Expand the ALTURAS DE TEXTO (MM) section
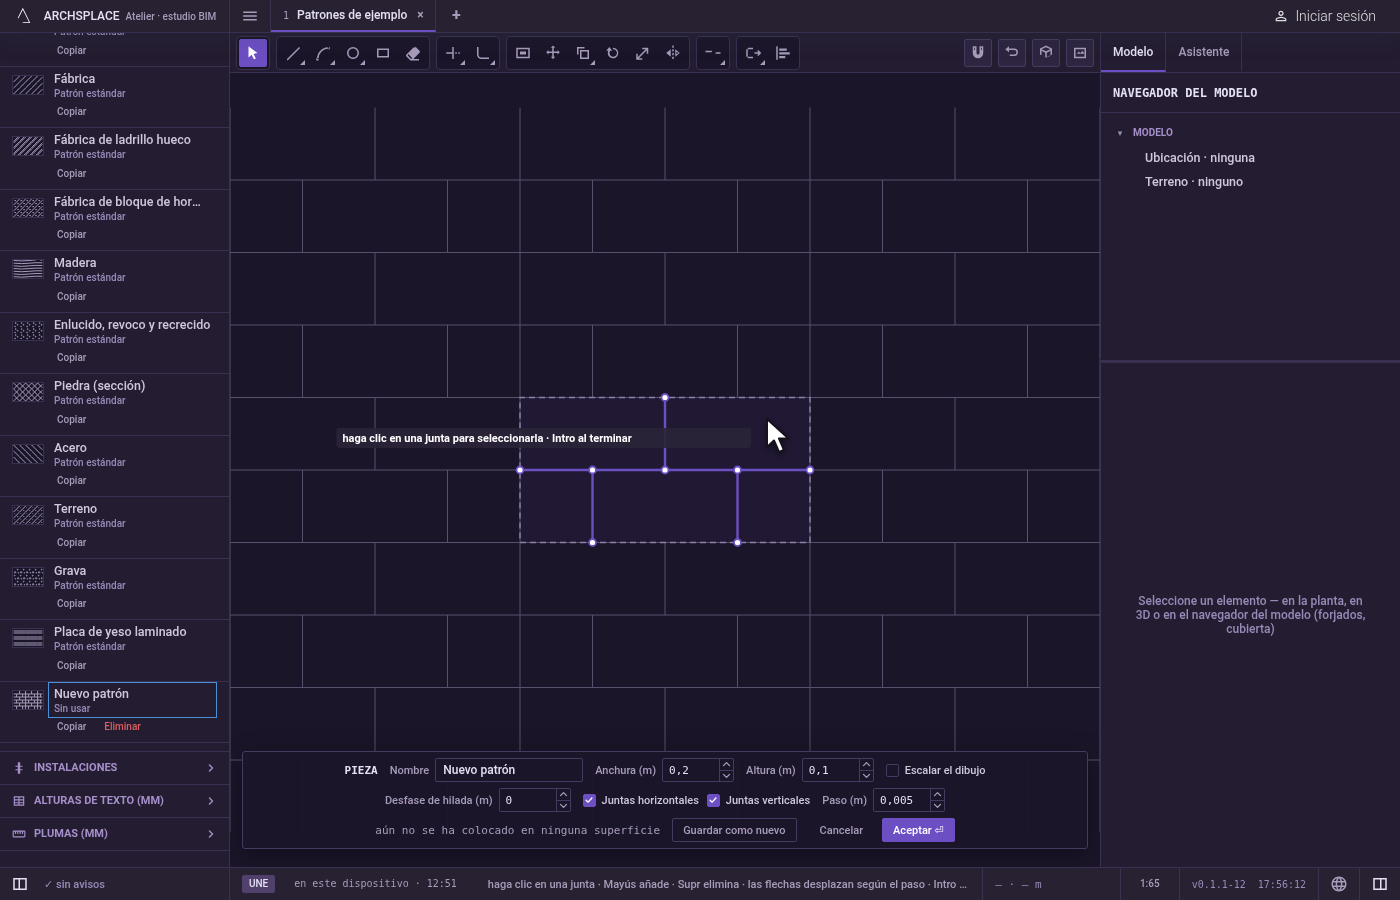The height and width of the screenshot is (900, 1400). (x=115, y=801)
